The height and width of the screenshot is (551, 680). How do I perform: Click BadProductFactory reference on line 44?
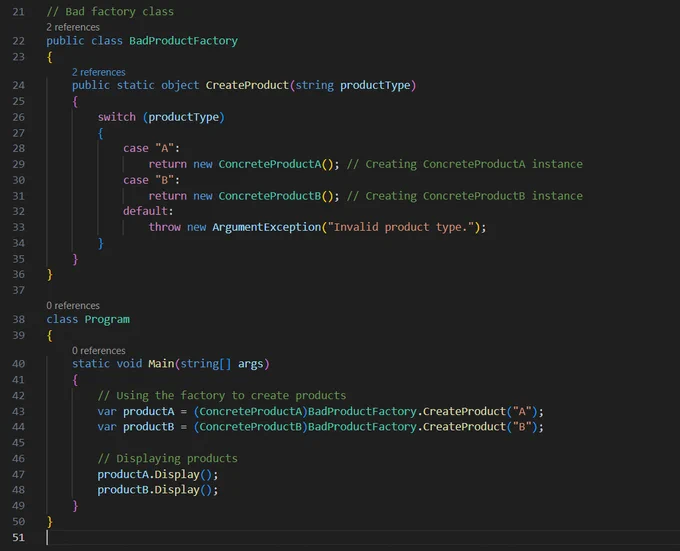[362, 427]
